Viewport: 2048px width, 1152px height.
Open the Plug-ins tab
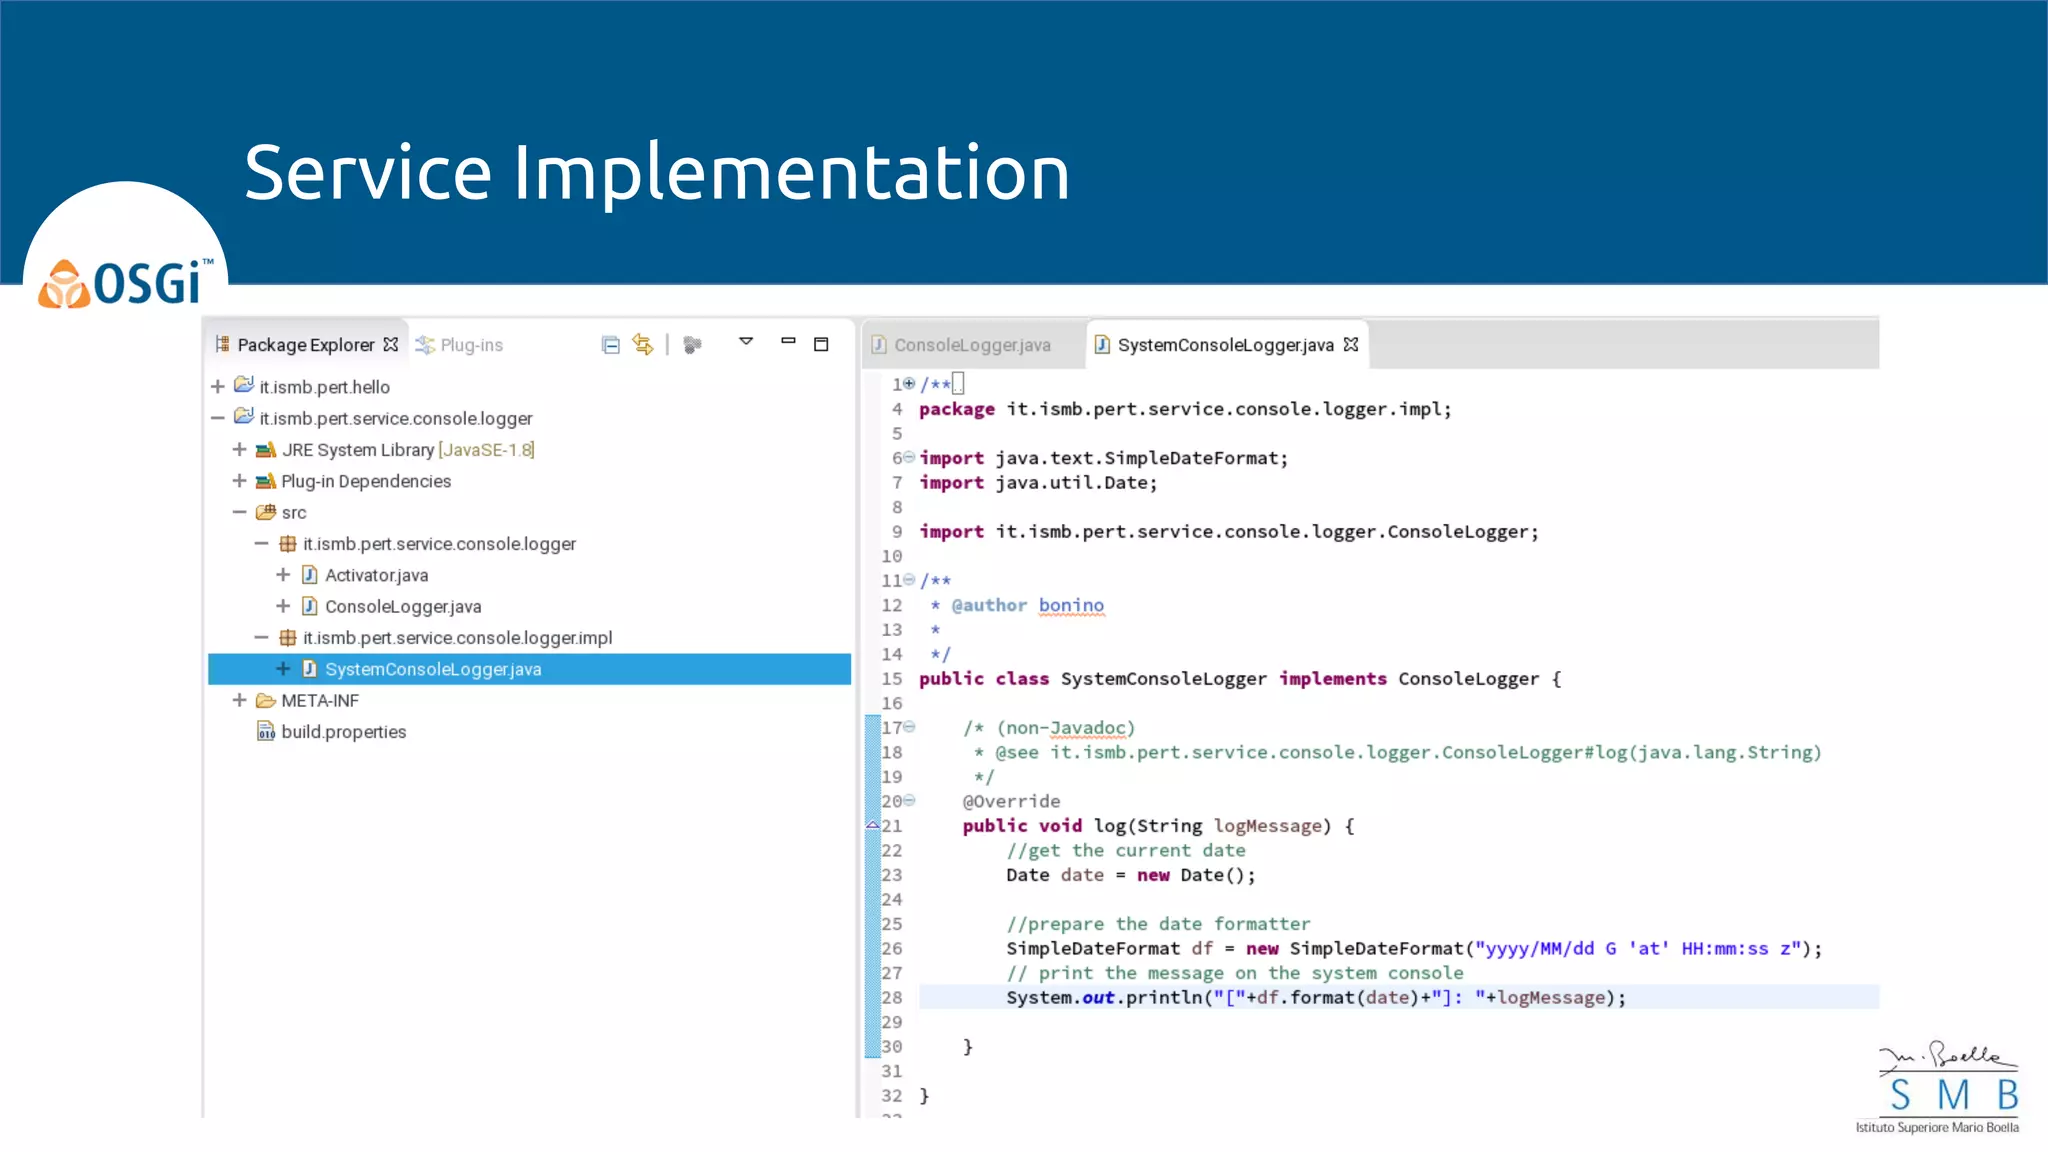(460, 345)
